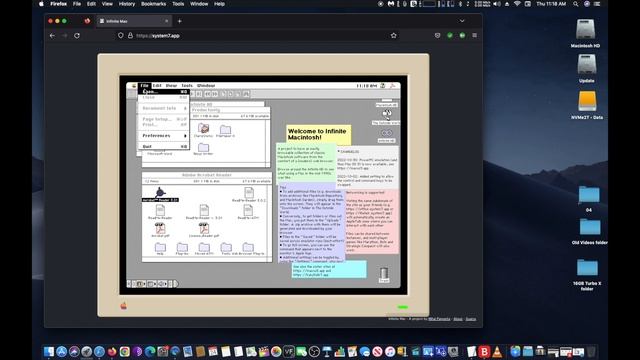Image resolution: width=640 pixels, height=360 pixels.
Task: Open the Infinite HD disk icon
Action: click(387, 133)
